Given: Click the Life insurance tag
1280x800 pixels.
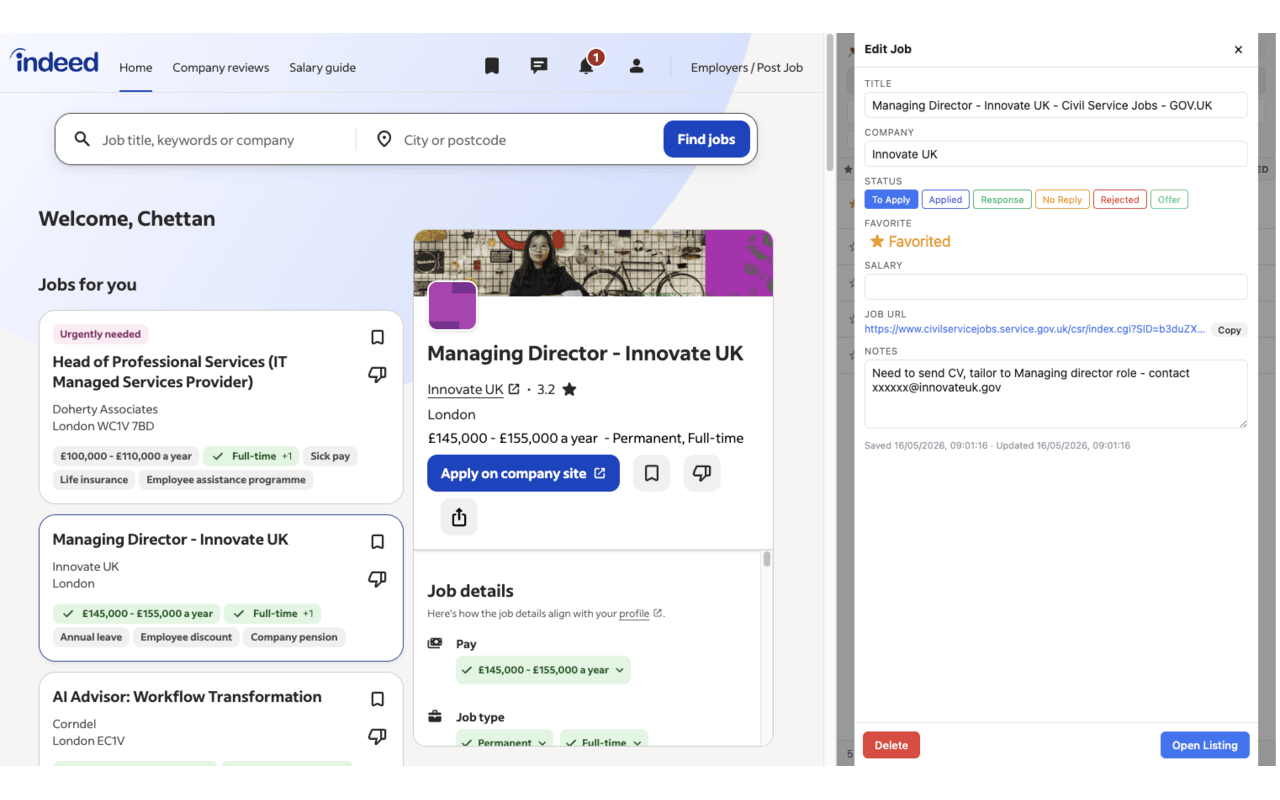Looking at the screenshot, I should point(94,480).
